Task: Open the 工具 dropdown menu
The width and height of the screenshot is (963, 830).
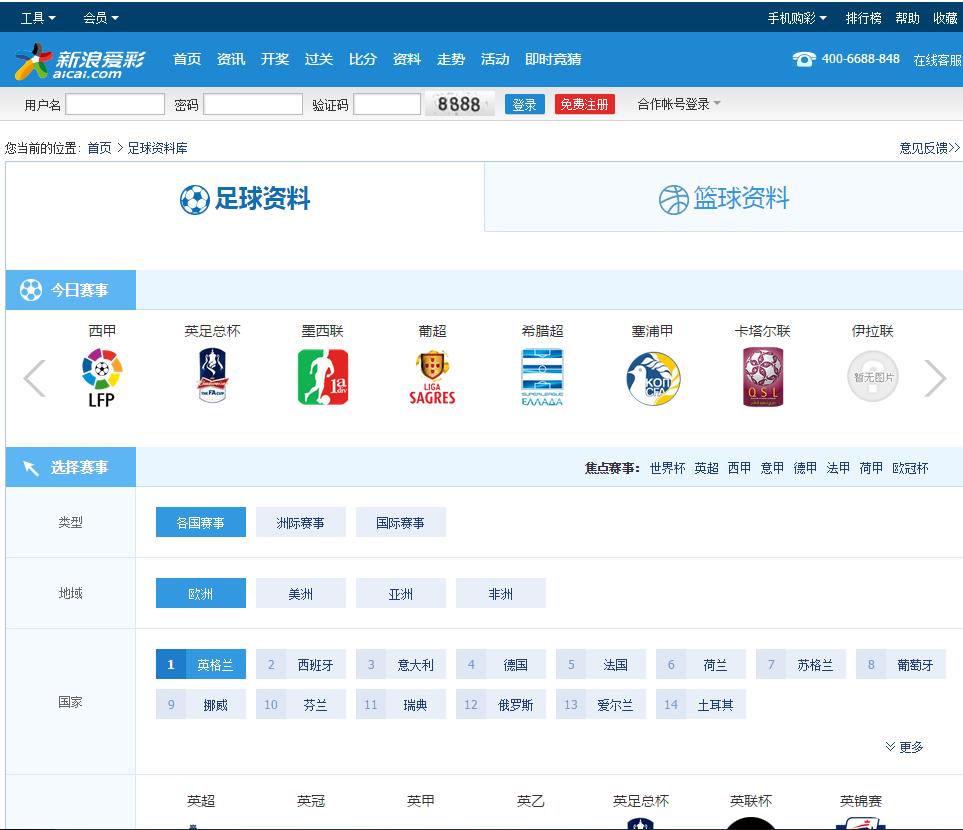Action: pos(38,18)
